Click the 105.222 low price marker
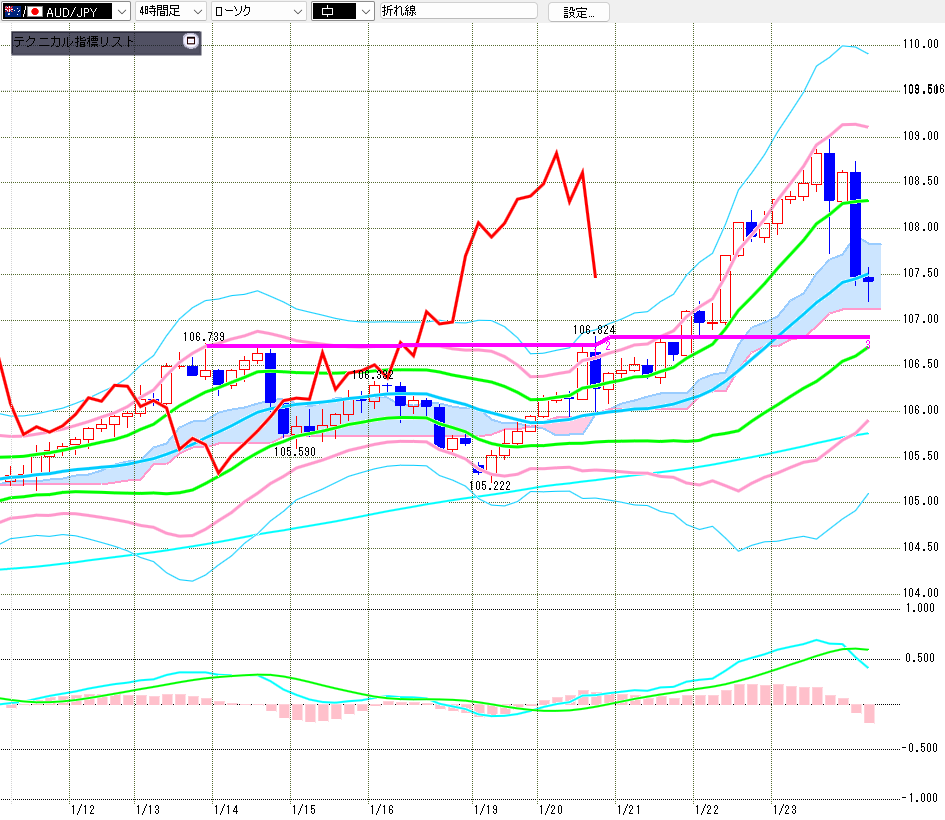Viewport: 945px width, 820px height. [489, 485]
